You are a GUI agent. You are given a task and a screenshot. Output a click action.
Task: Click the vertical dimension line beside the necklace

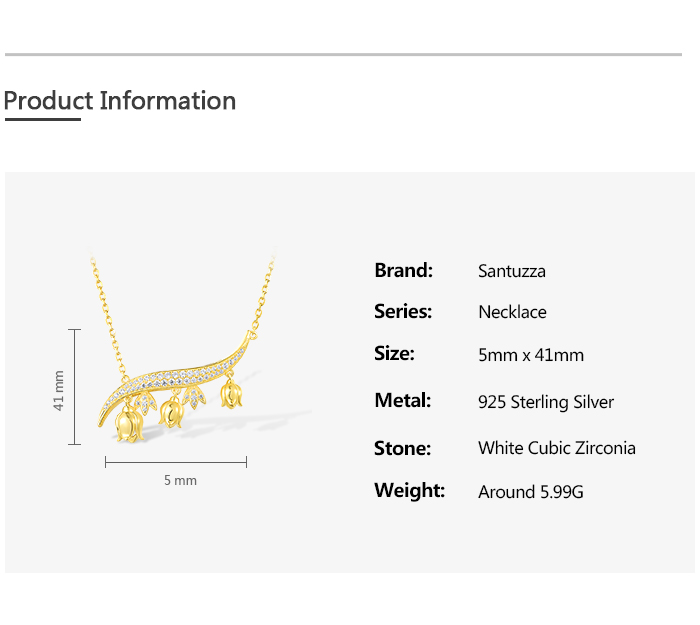coord(75,386)
